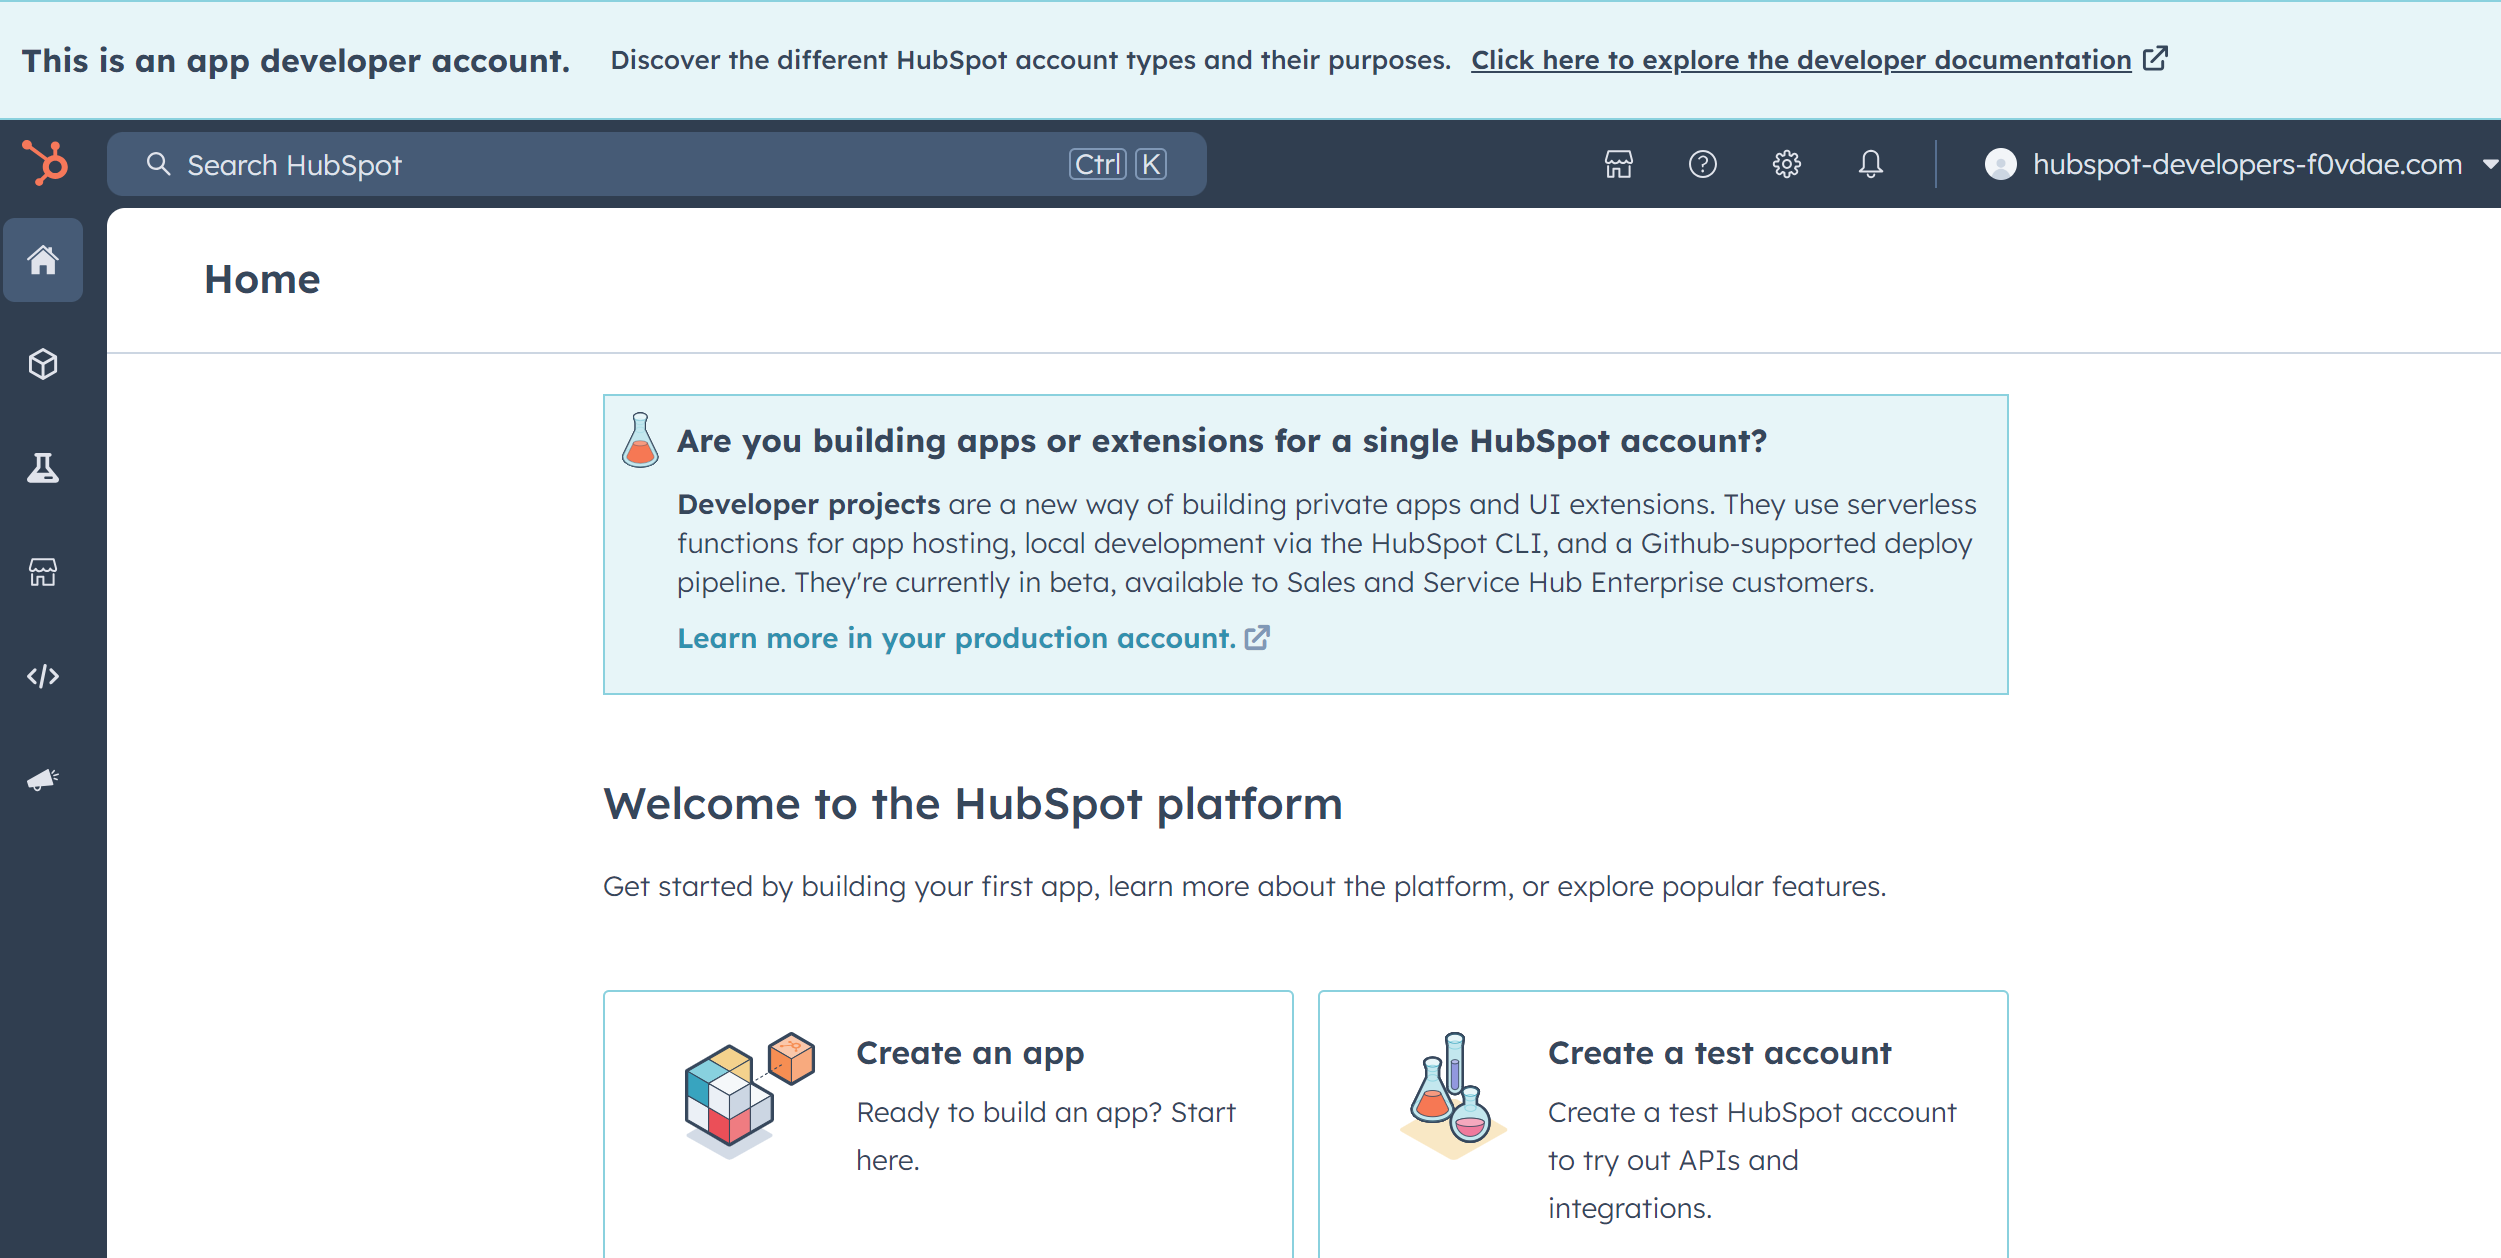Viewport: 2501px width, 1258px height.
Task: Select the CLI code icon in the sidebar
Action: (x=43, y=675)
